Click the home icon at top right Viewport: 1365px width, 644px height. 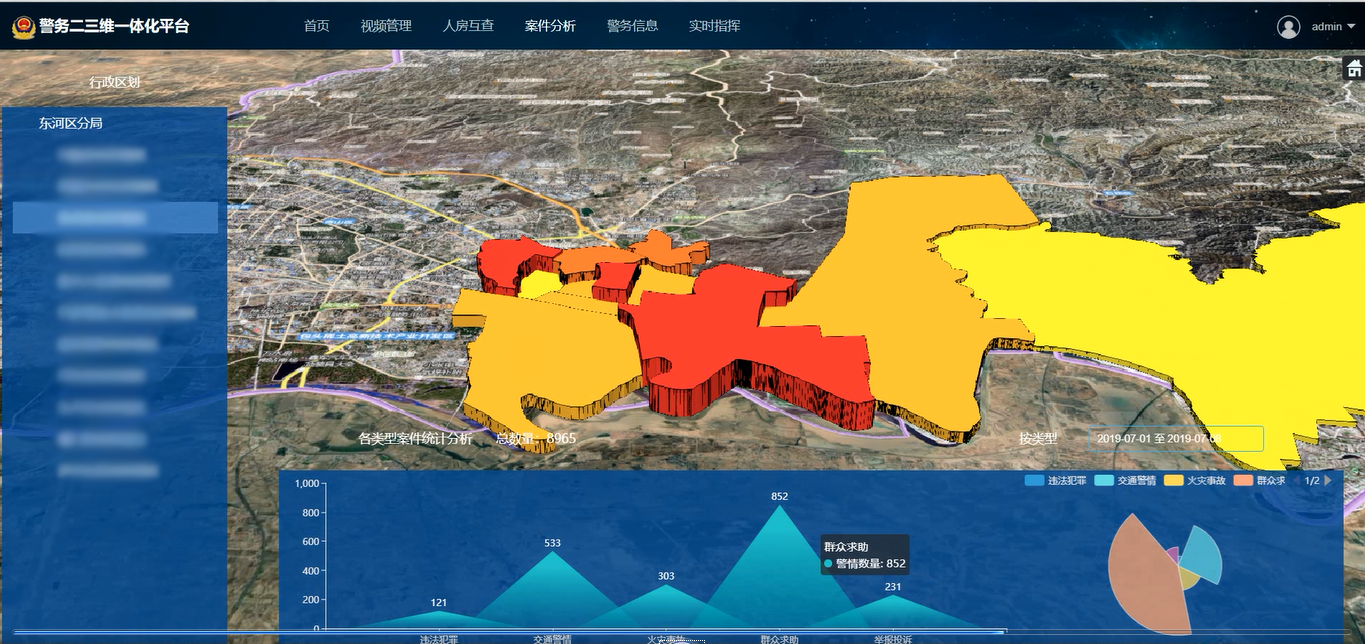[1354, 68]
